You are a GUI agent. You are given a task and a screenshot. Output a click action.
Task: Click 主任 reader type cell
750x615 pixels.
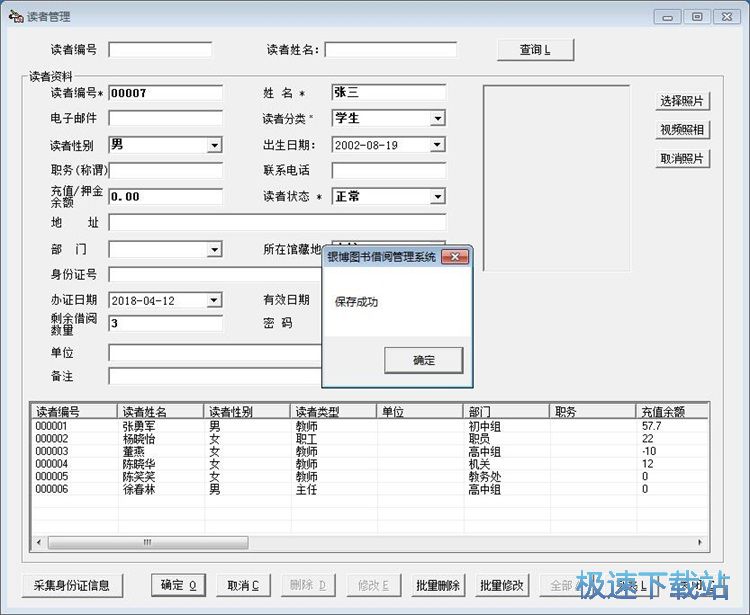(307, 489)
